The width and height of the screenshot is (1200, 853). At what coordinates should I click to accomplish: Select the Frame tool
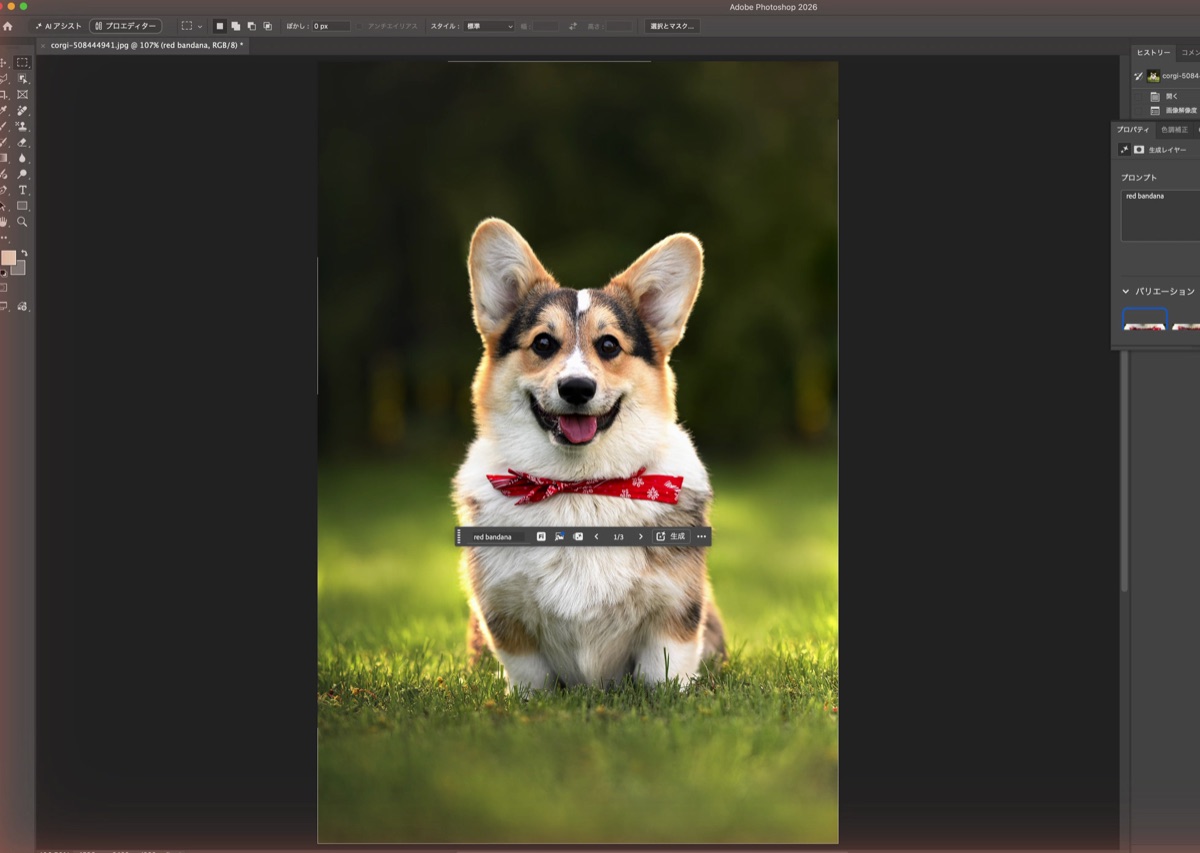[22, 94]
